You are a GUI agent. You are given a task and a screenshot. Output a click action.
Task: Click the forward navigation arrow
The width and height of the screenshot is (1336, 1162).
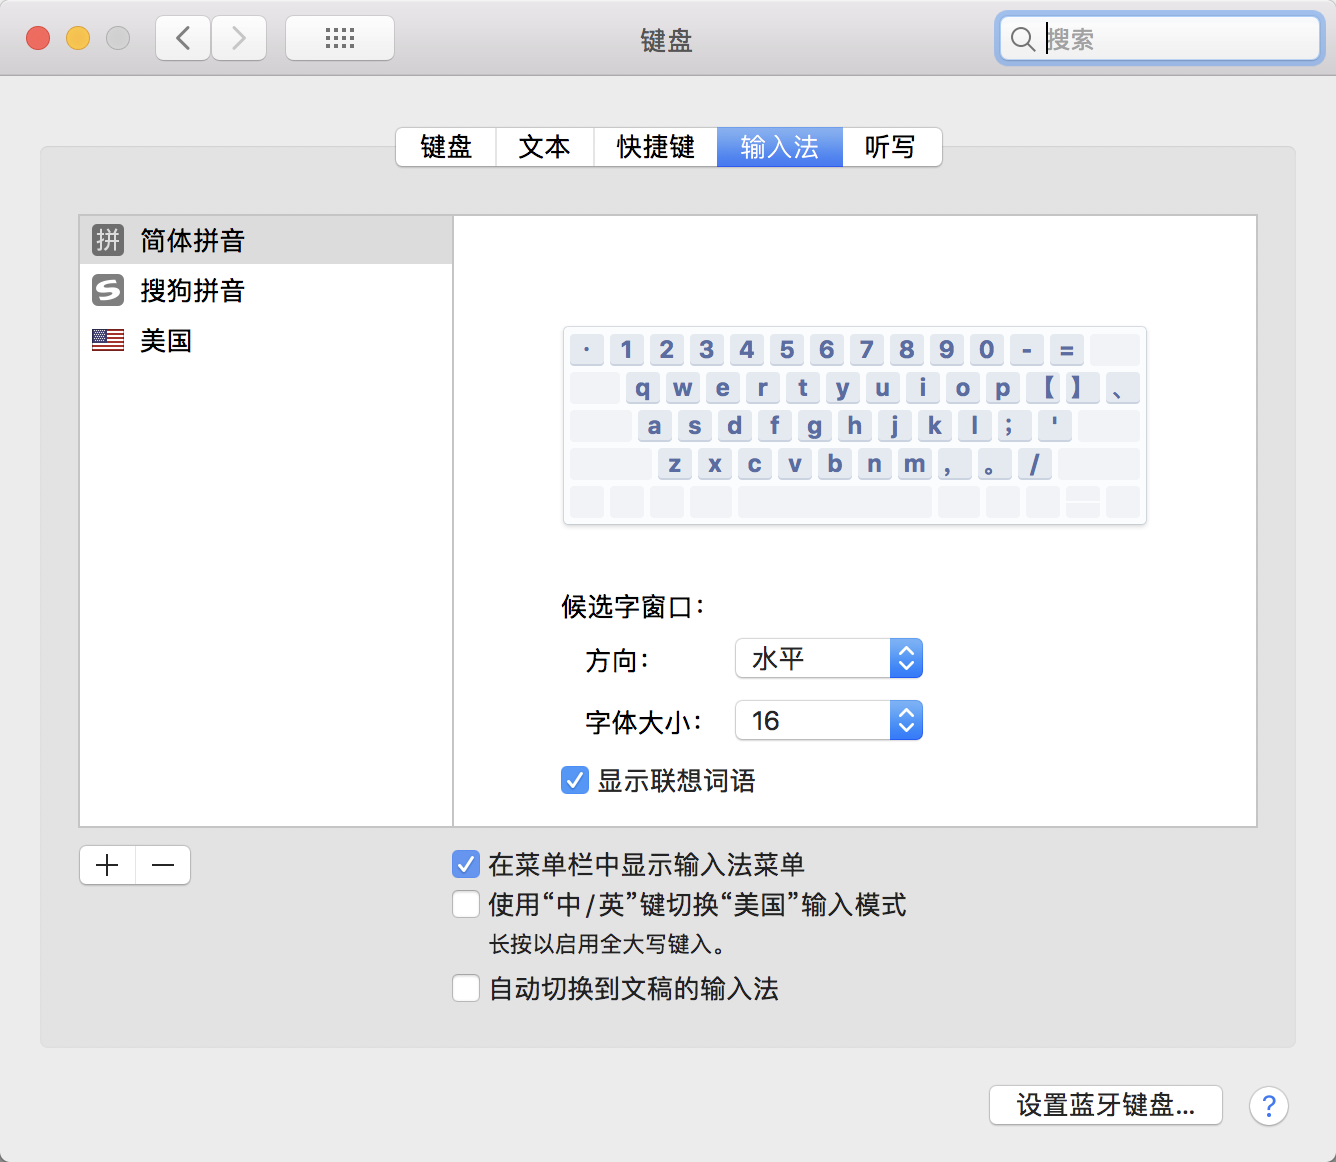point(239,39)
